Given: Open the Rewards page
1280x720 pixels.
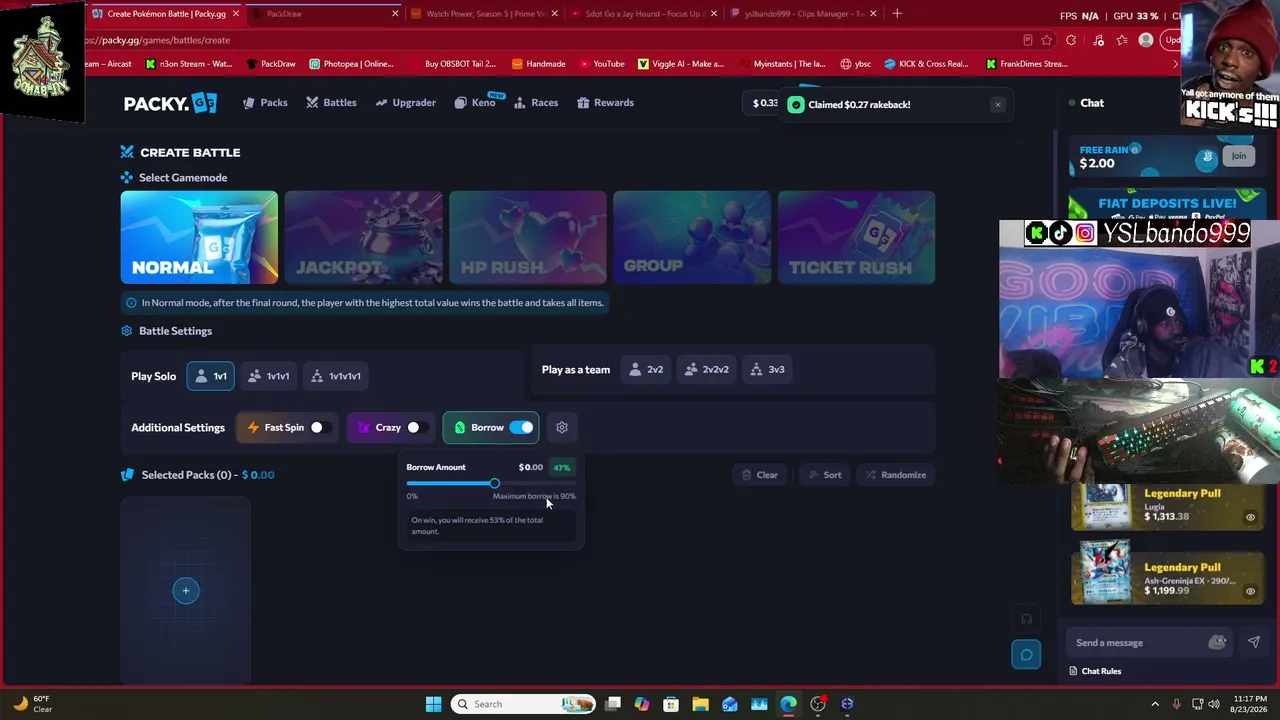Looking at the screenshot, I should [605, 103].
